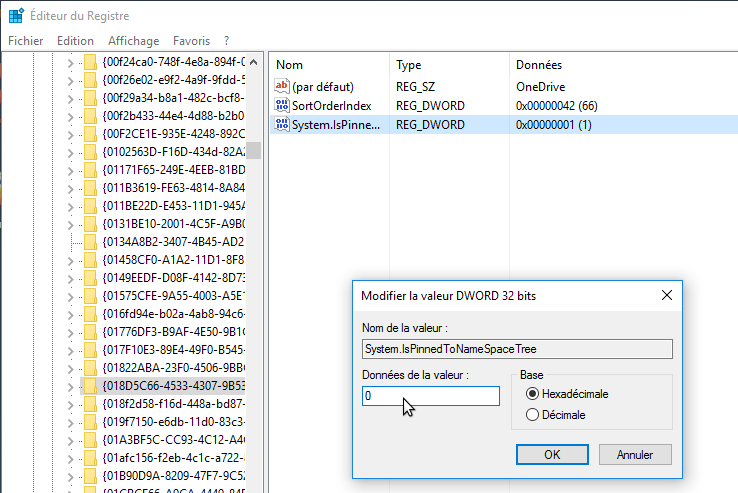Select key {0134A8B2-3407-4B45-AD2 in tree
The image size is (738, 493).
coord(174,242)
